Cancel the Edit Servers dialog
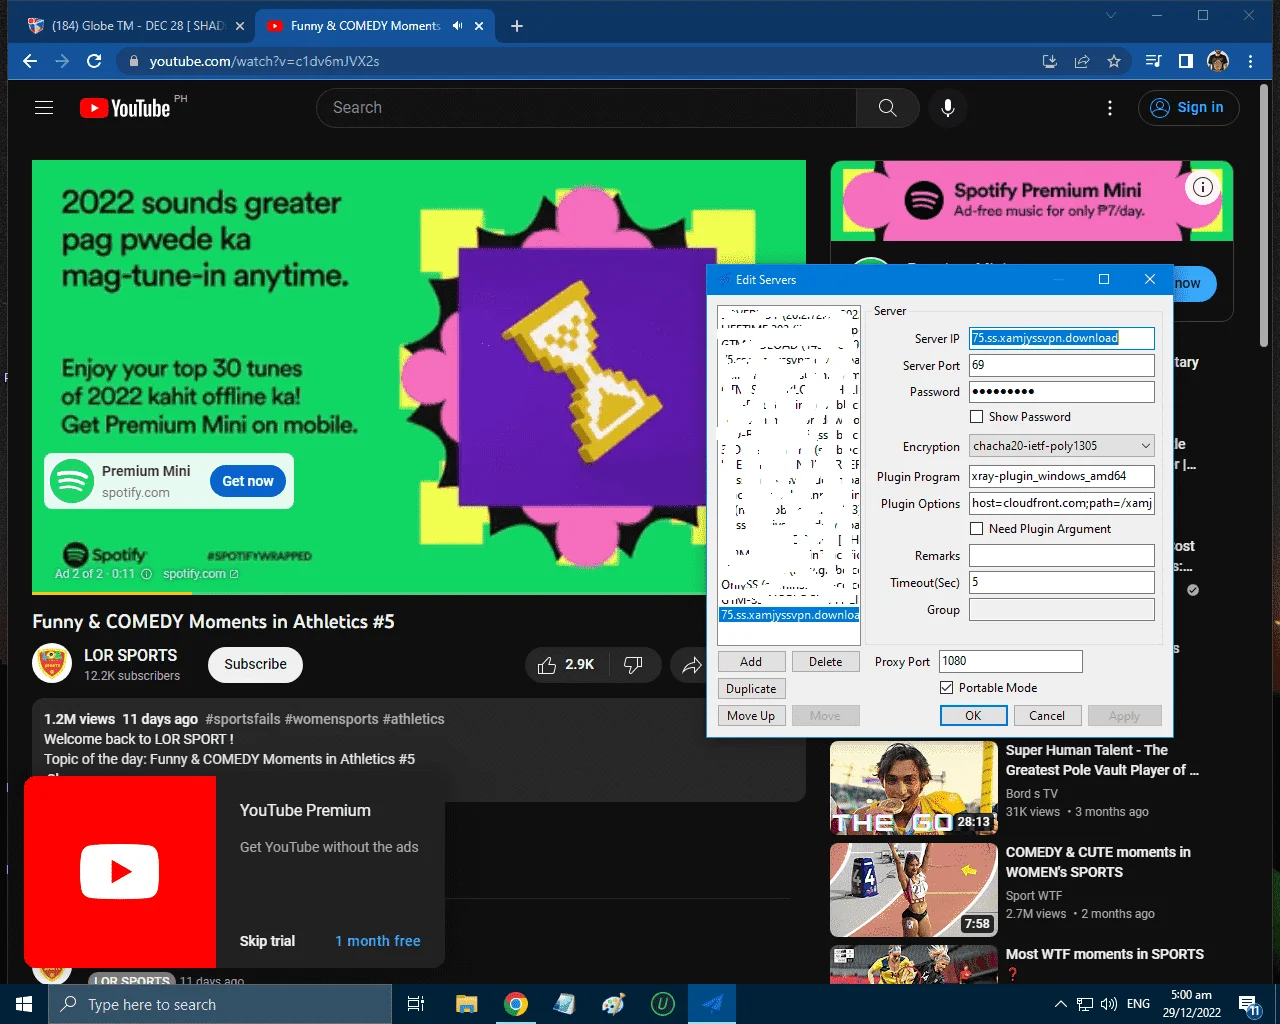Image resolution: width=1280 pixels, height=1024 pixels. pos(1047,716)
